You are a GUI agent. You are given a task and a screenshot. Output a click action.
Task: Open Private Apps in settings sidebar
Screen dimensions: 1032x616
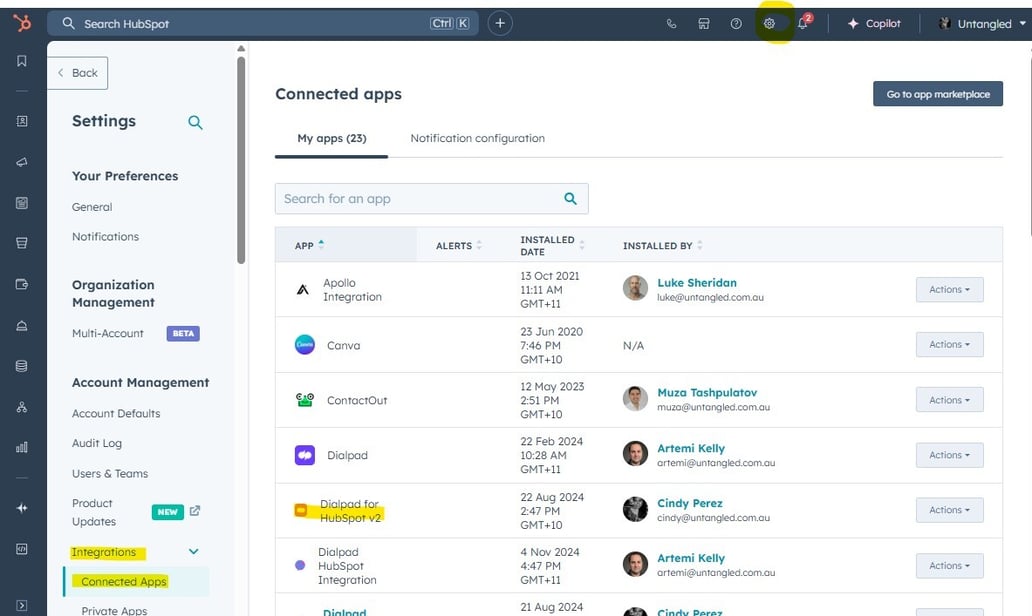click(x=114, y=610)
